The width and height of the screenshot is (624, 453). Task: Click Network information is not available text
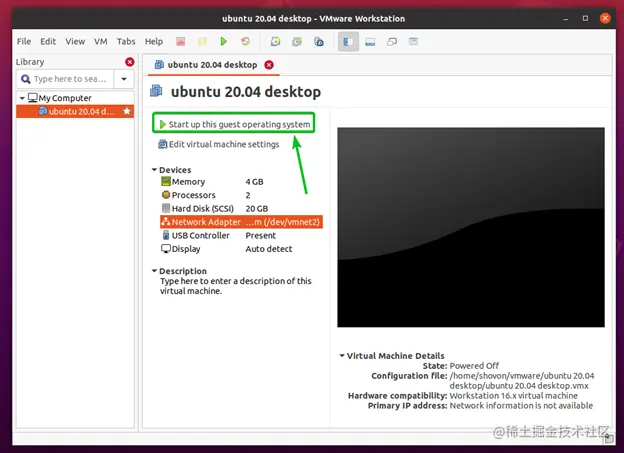(521, 406)
